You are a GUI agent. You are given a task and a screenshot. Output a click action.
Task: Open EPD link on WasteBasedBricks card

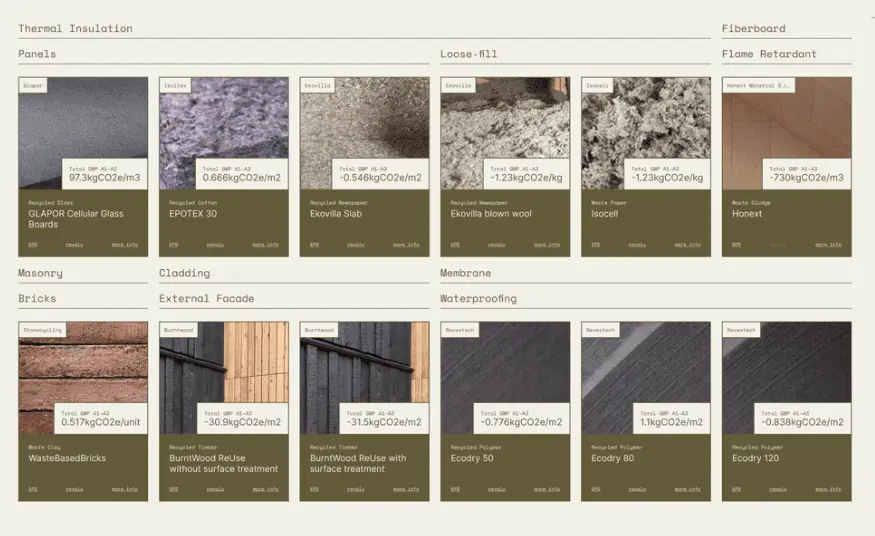[x=33, y=489]
